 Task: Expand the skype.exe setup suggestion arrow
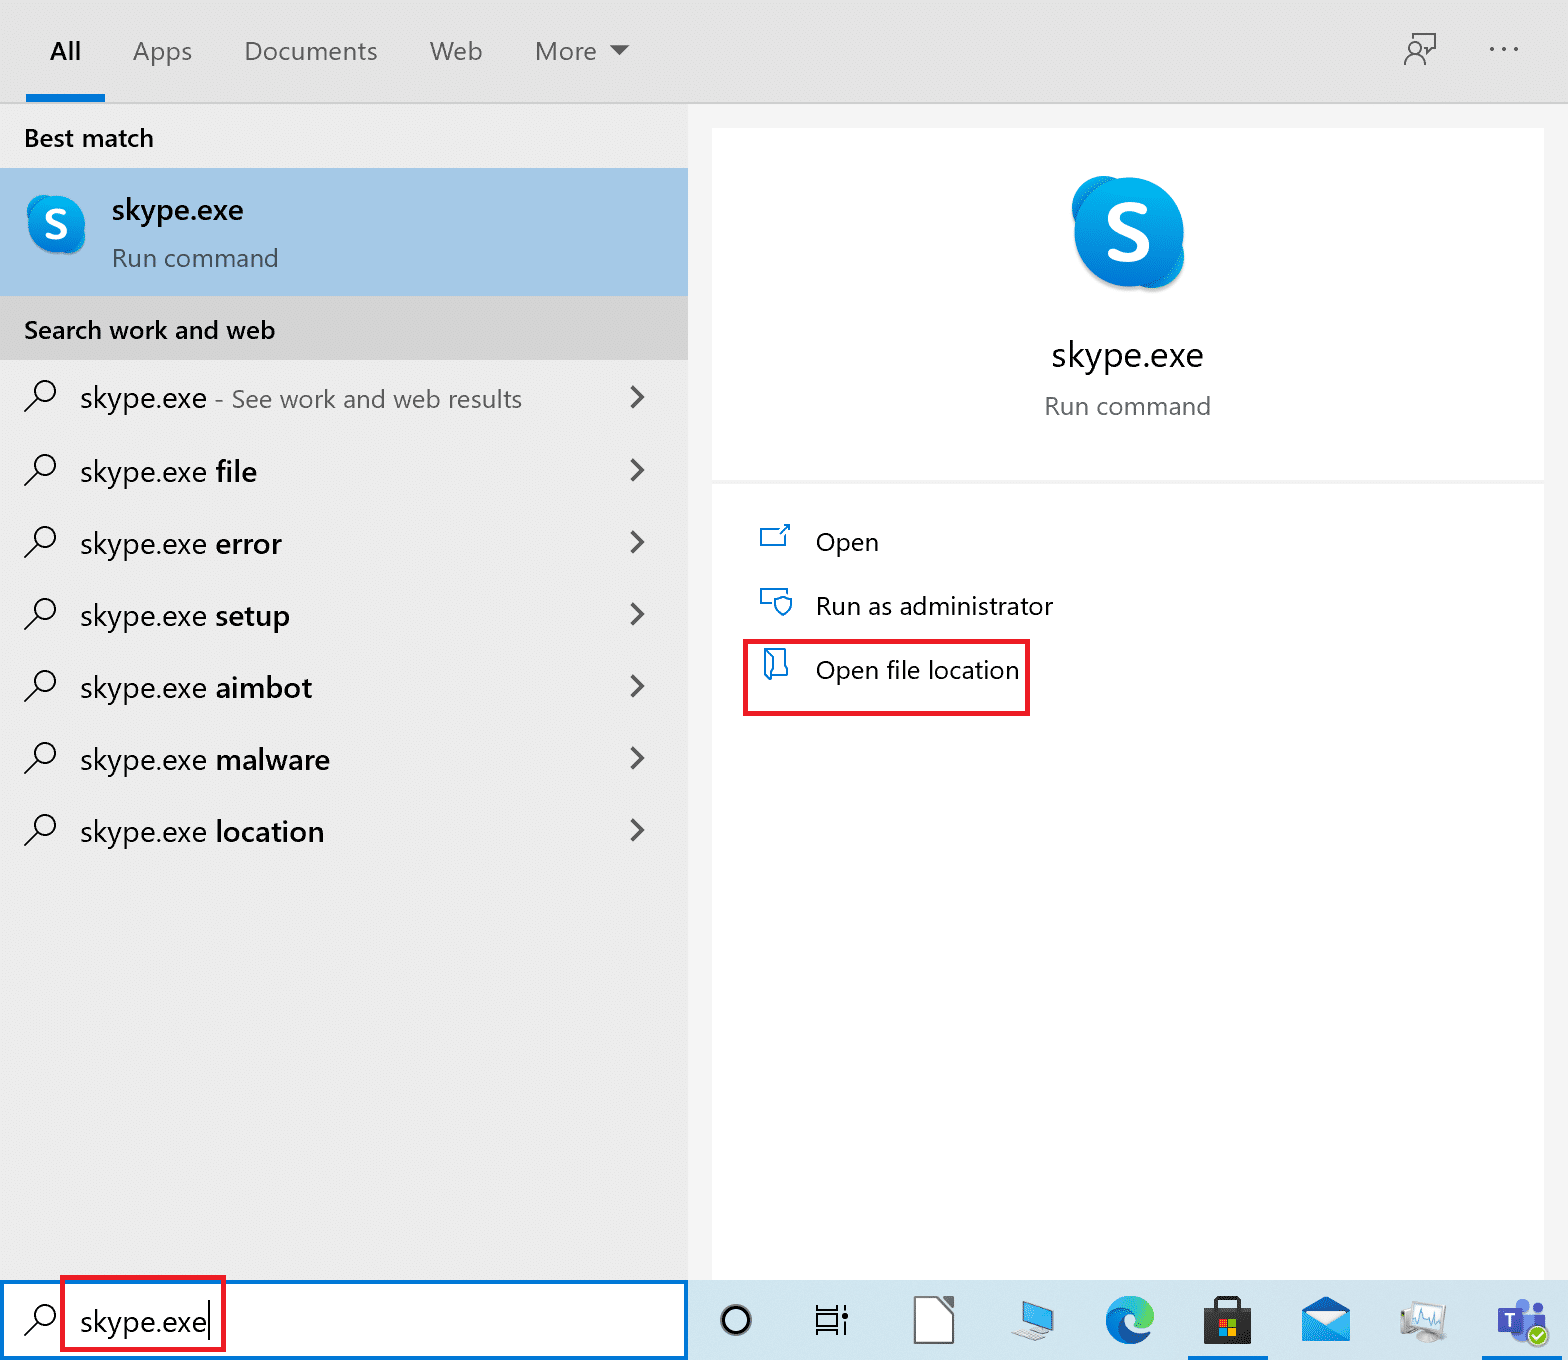(x=637, y=615)
